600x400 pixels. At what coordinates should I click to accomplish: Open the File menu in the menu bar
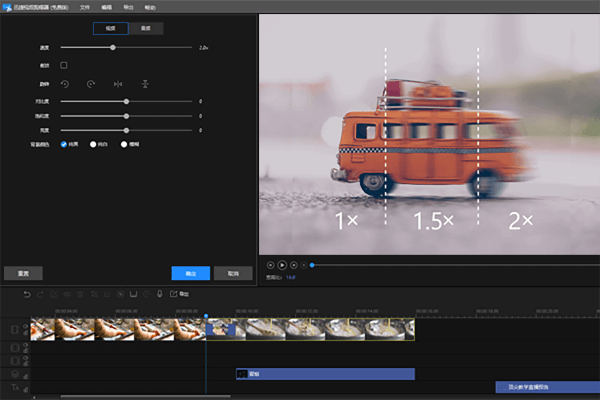pos(85,6)
